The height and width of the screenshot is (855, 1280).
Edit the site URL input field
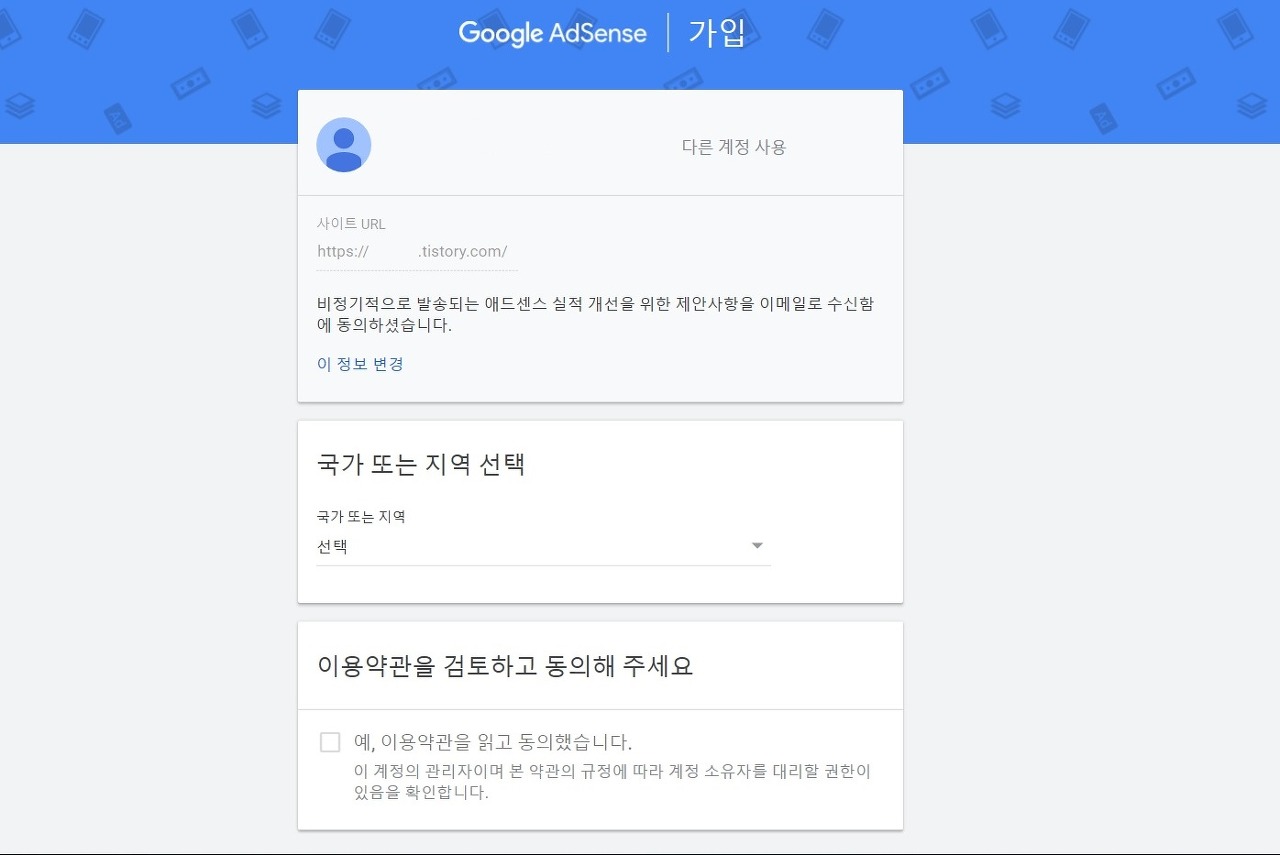(417, 252)
